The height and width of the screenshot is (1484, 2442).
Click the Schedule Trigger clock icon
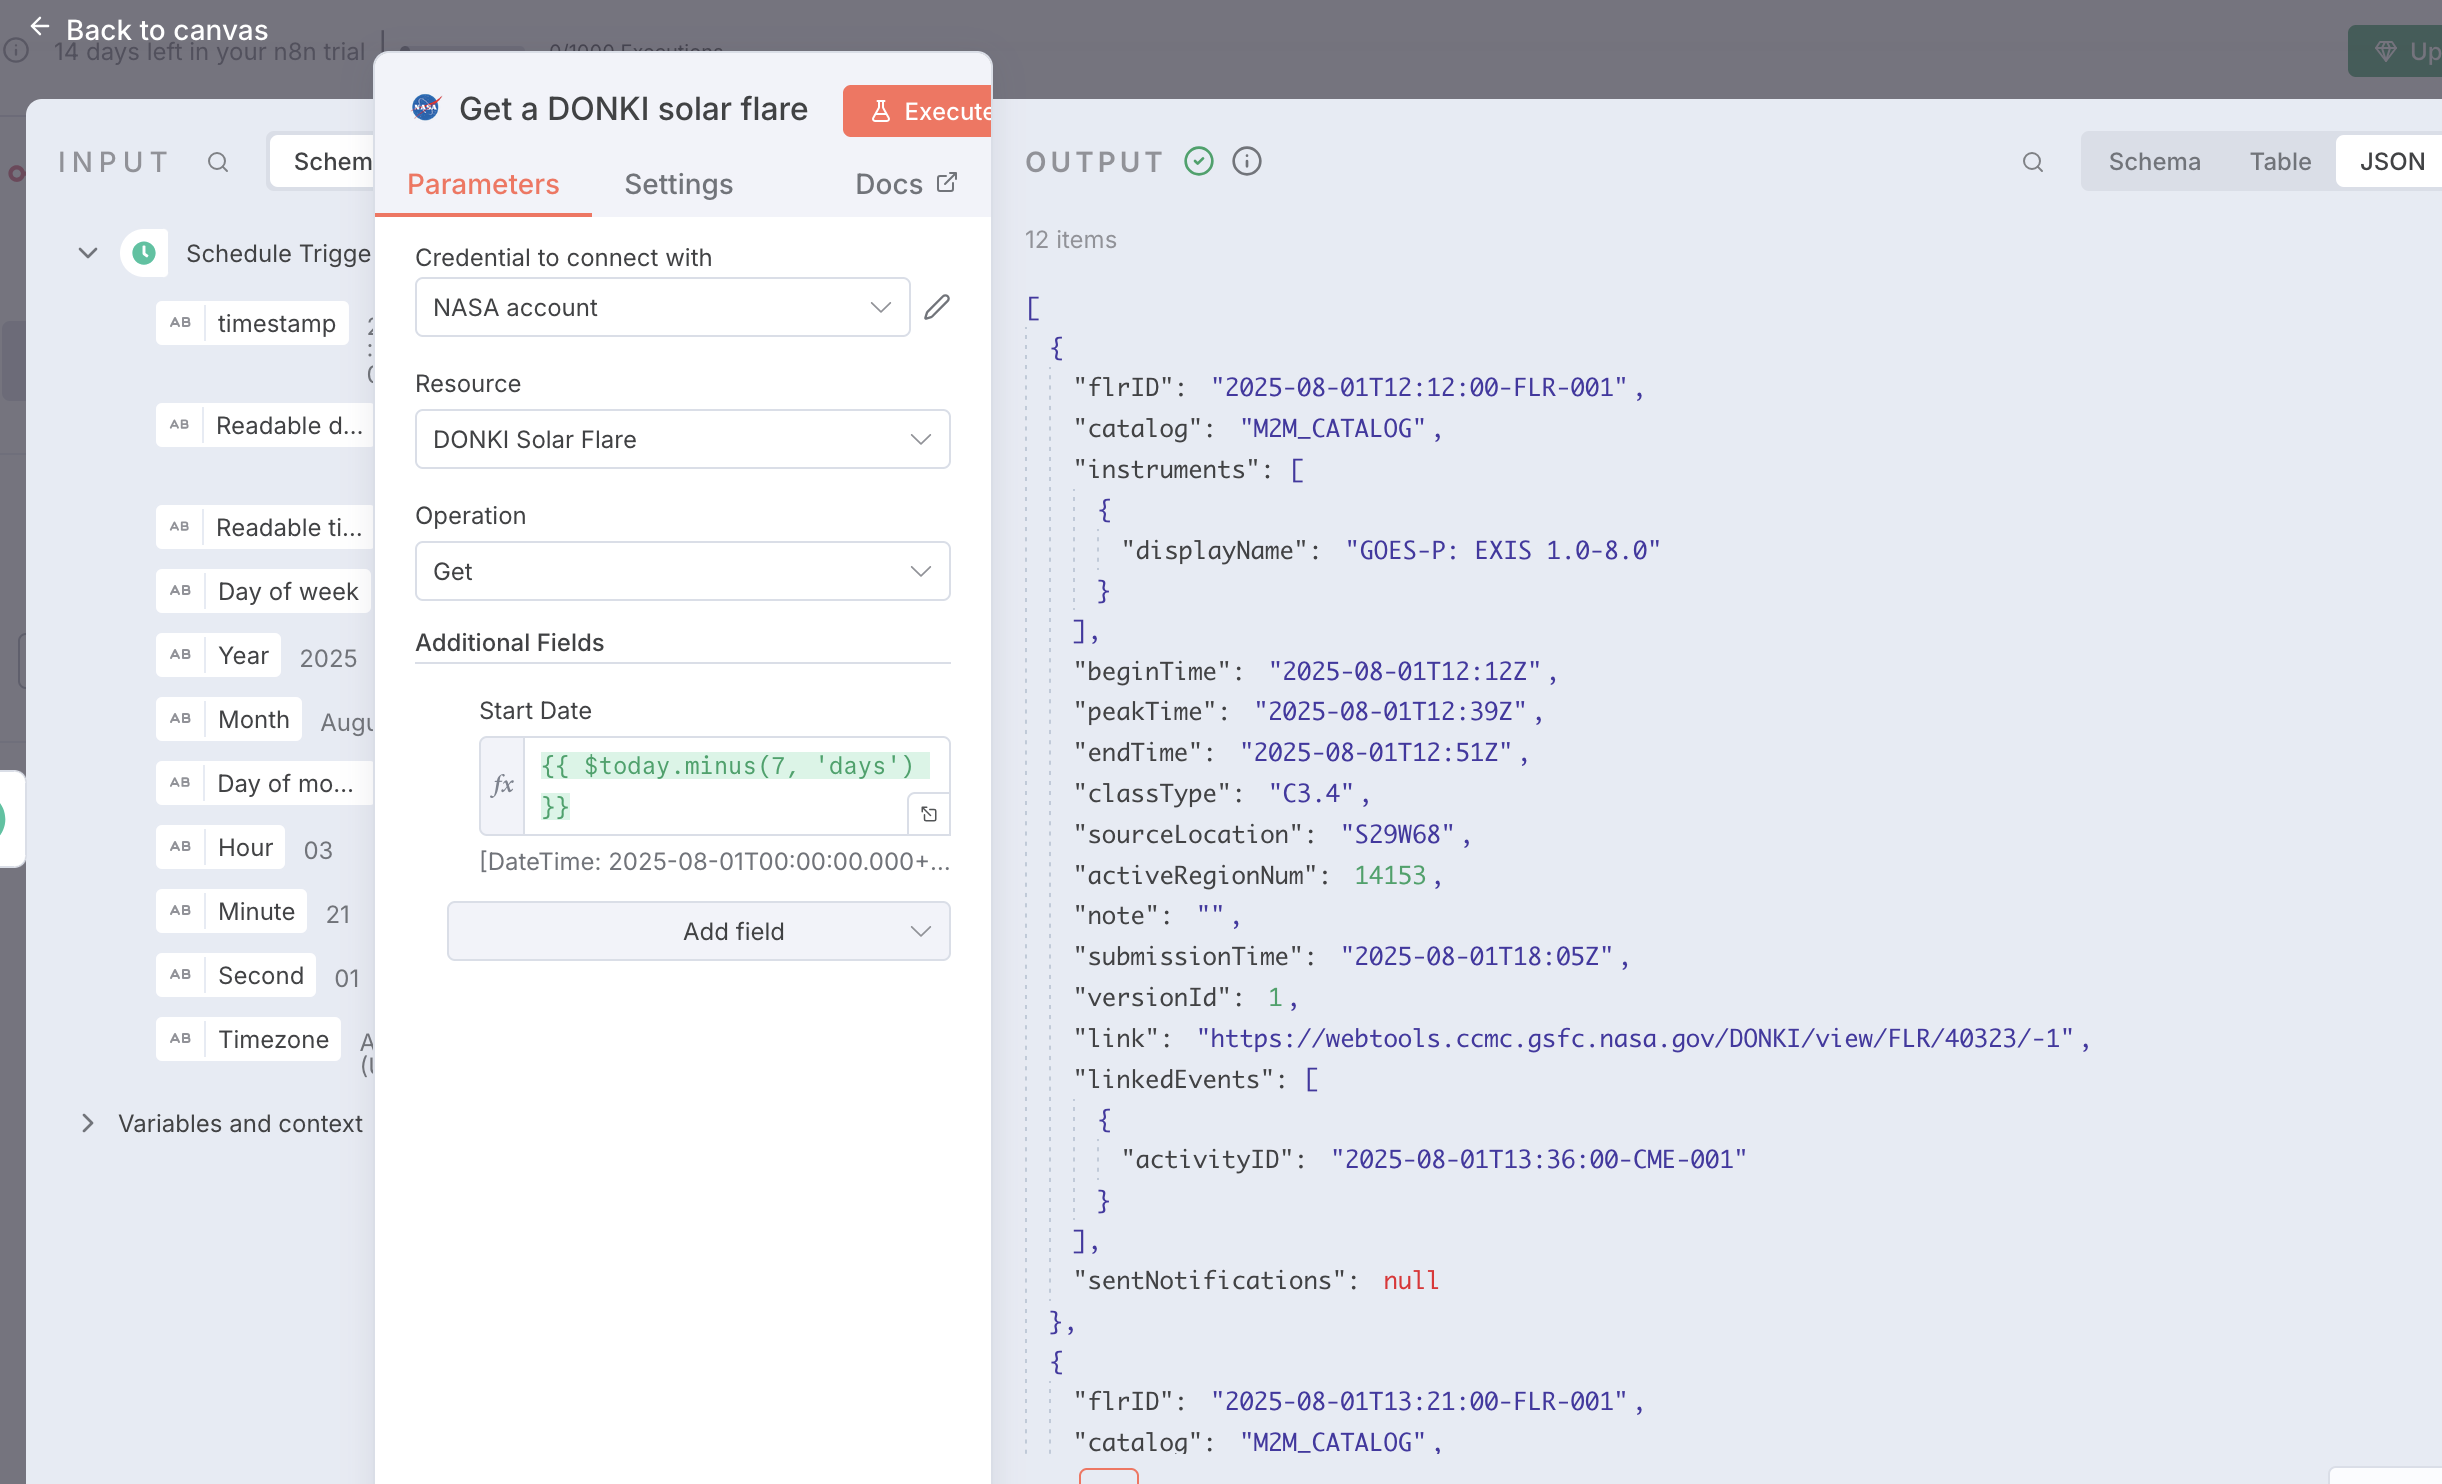[144, 253]
